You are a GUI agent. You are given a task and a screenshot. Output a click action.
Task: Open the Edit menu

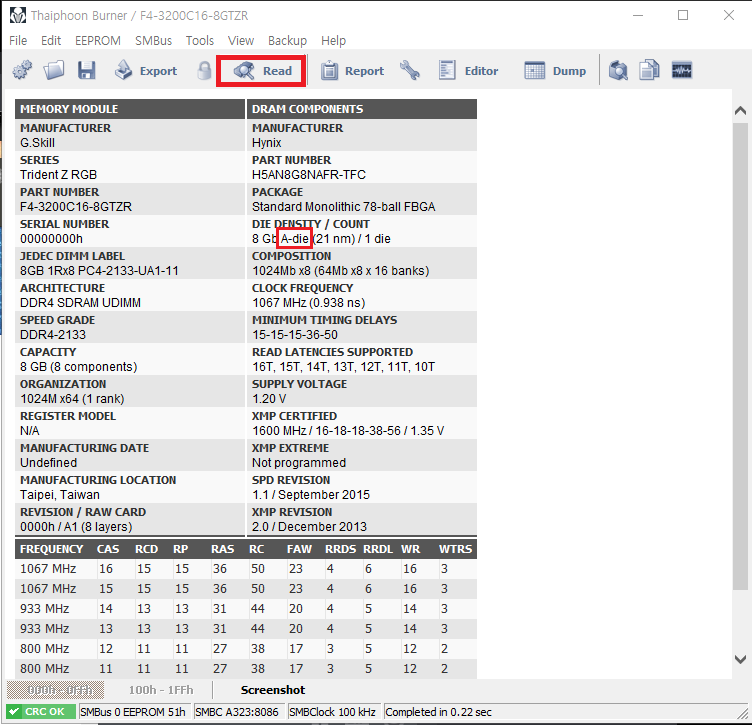[x=51, y=41]
